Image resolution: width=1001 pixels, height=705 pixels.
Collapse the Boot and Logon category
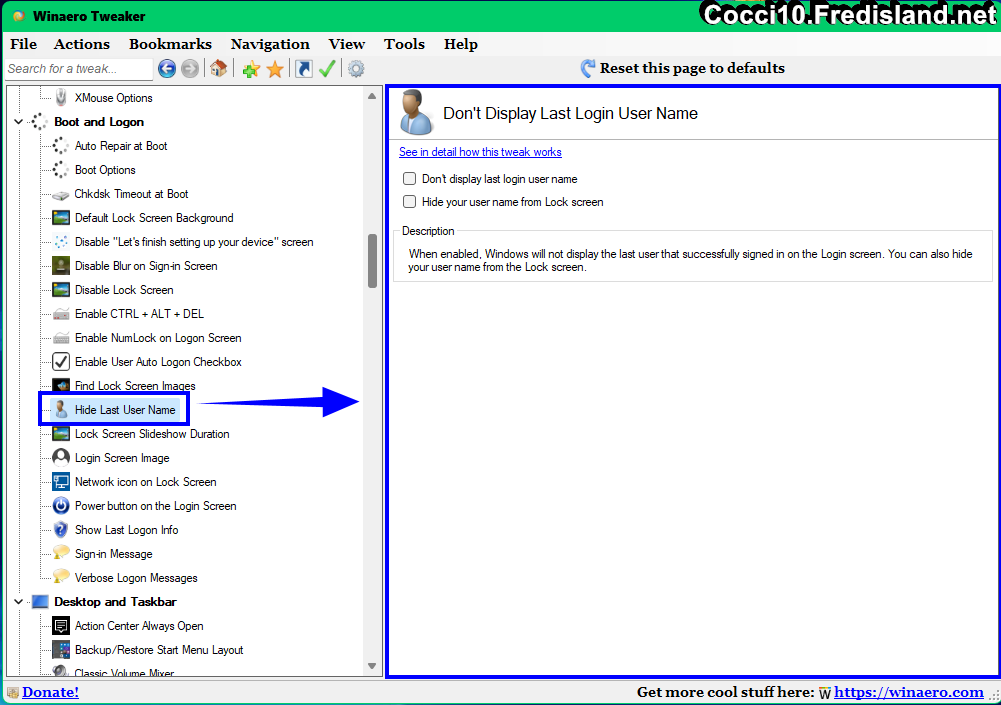[x=19, y=122]
